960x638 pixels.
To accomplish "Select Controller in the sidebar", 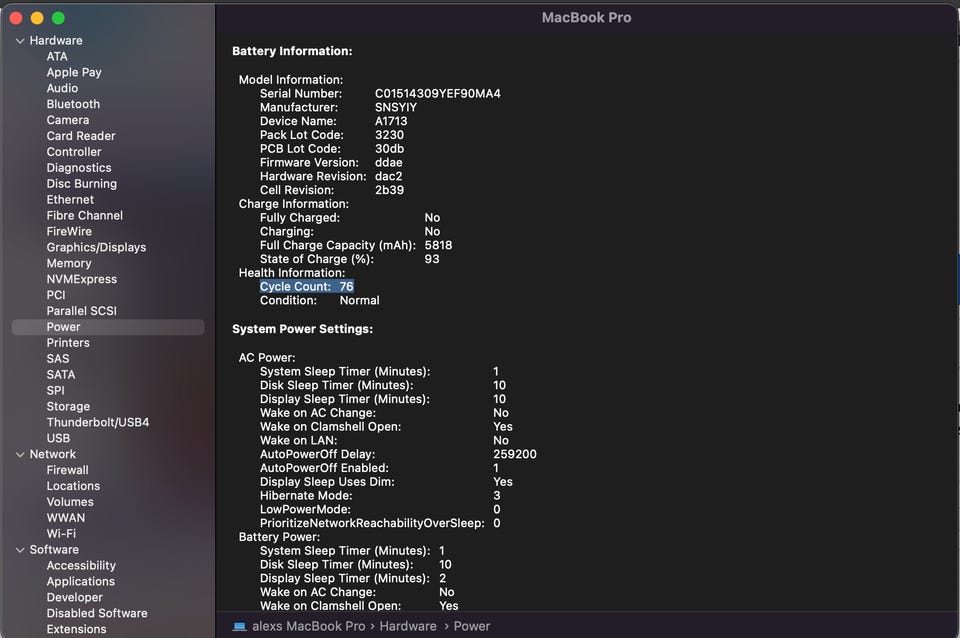I will [74, 152].
